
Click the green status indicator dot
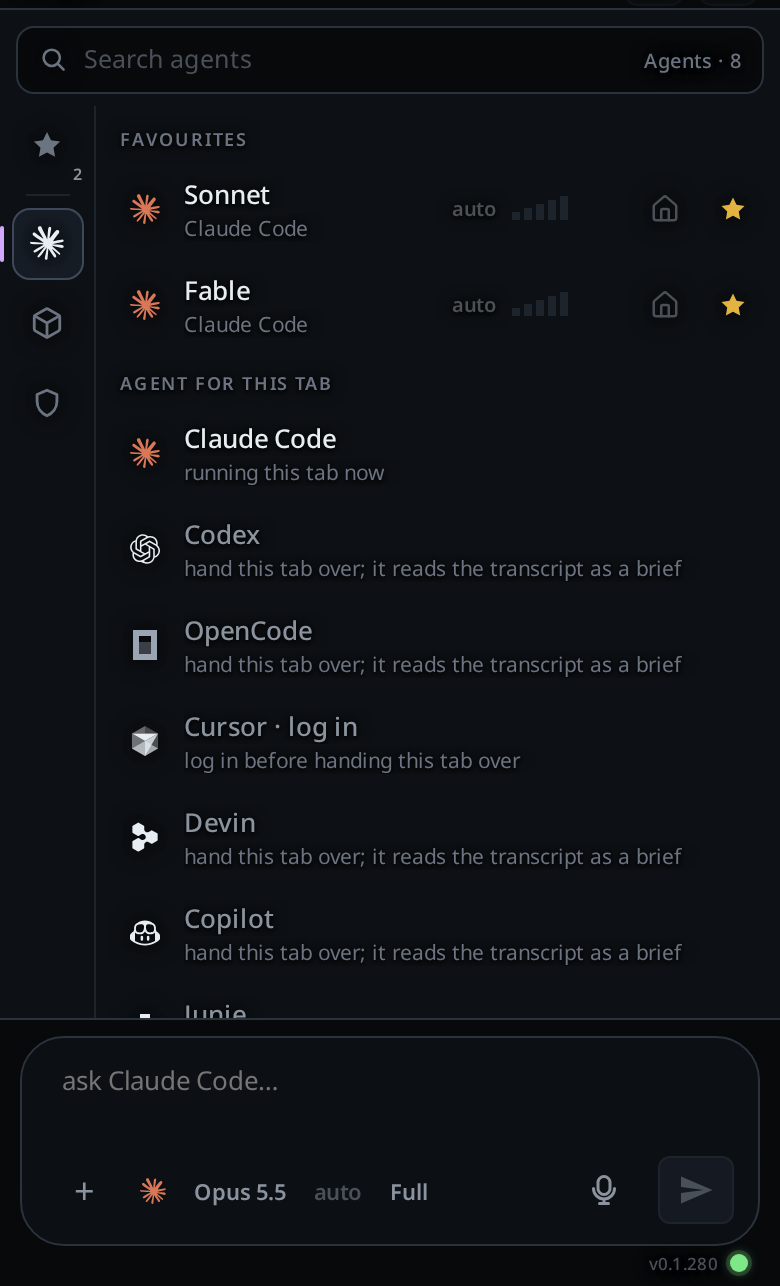[739, 1263]
